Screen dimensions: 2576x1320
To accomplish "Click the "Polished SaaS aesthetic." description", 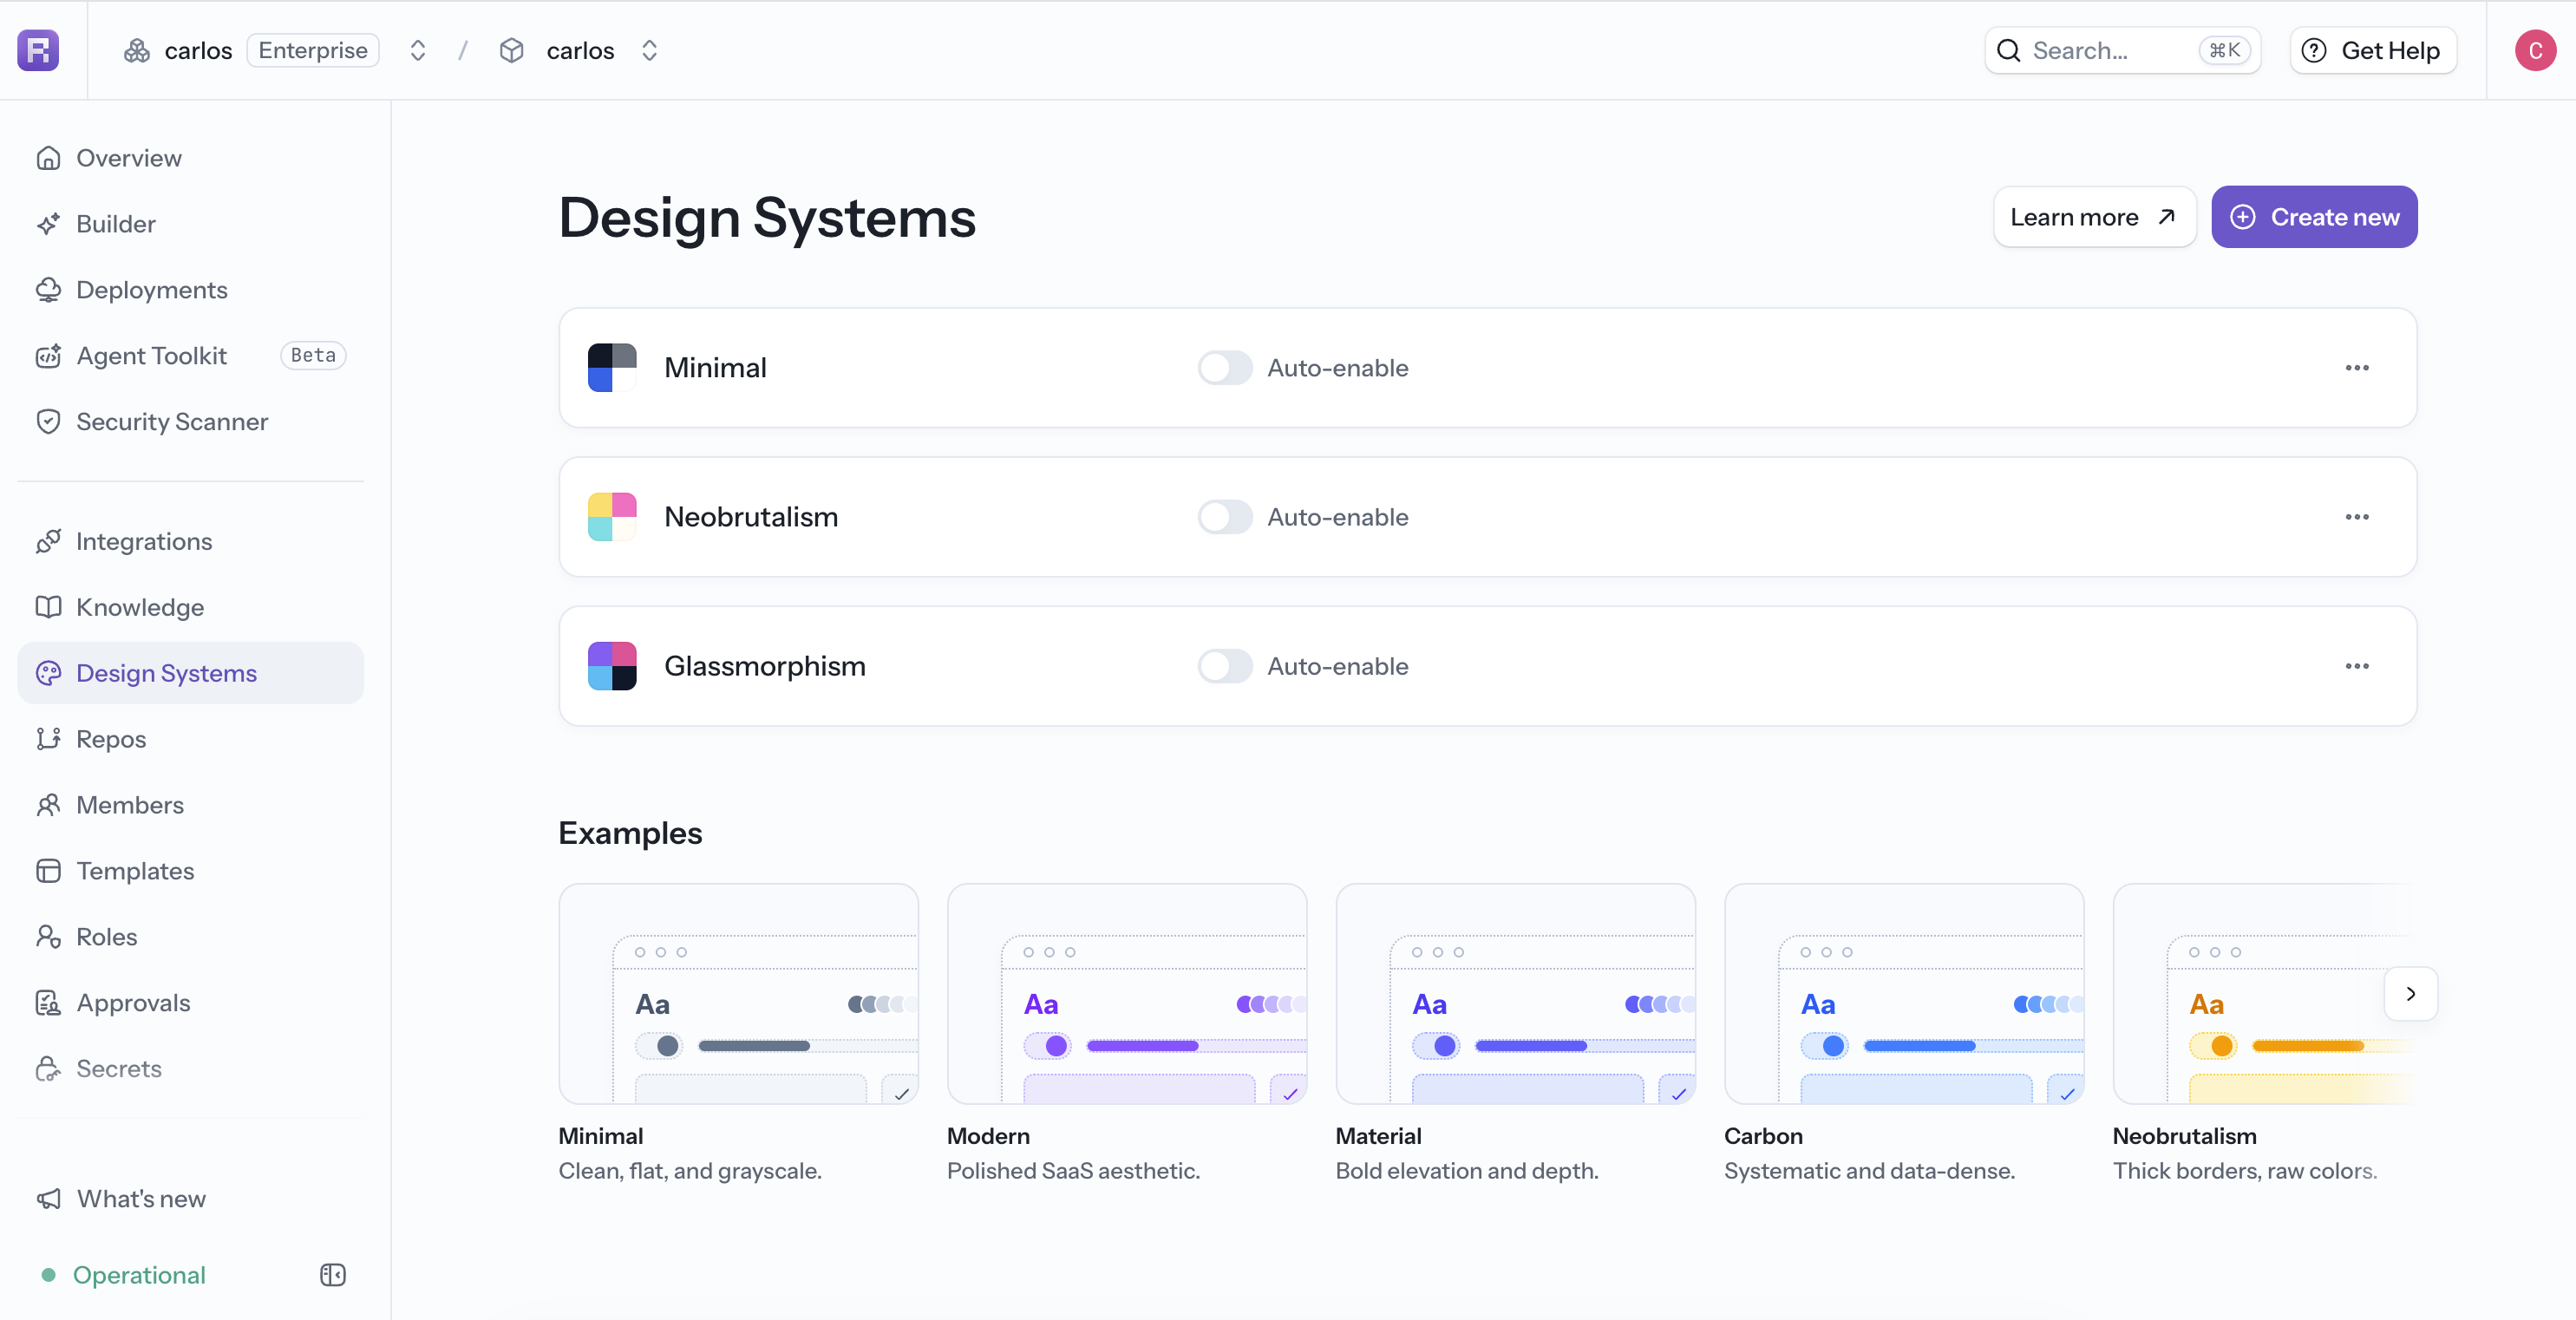I will [x=1073, y=1171].
